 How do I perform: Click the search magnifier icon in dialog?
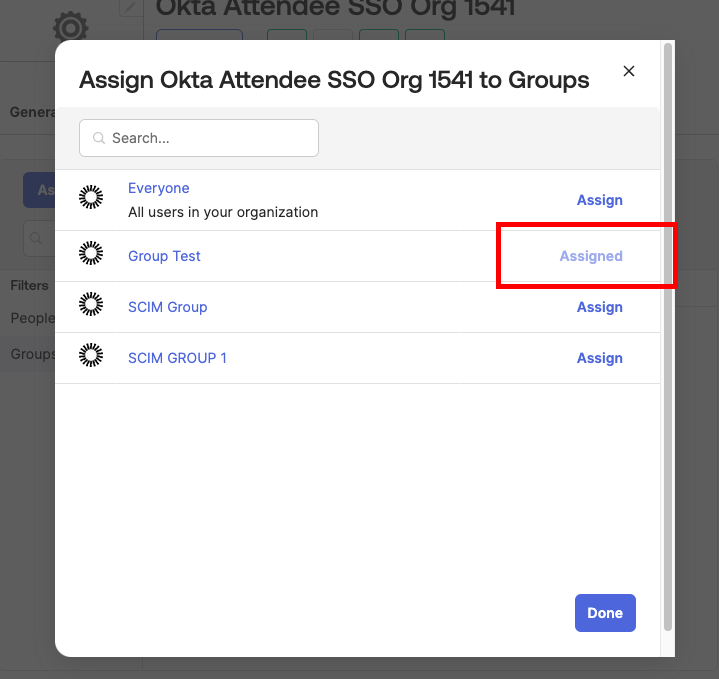coord(99,138)
